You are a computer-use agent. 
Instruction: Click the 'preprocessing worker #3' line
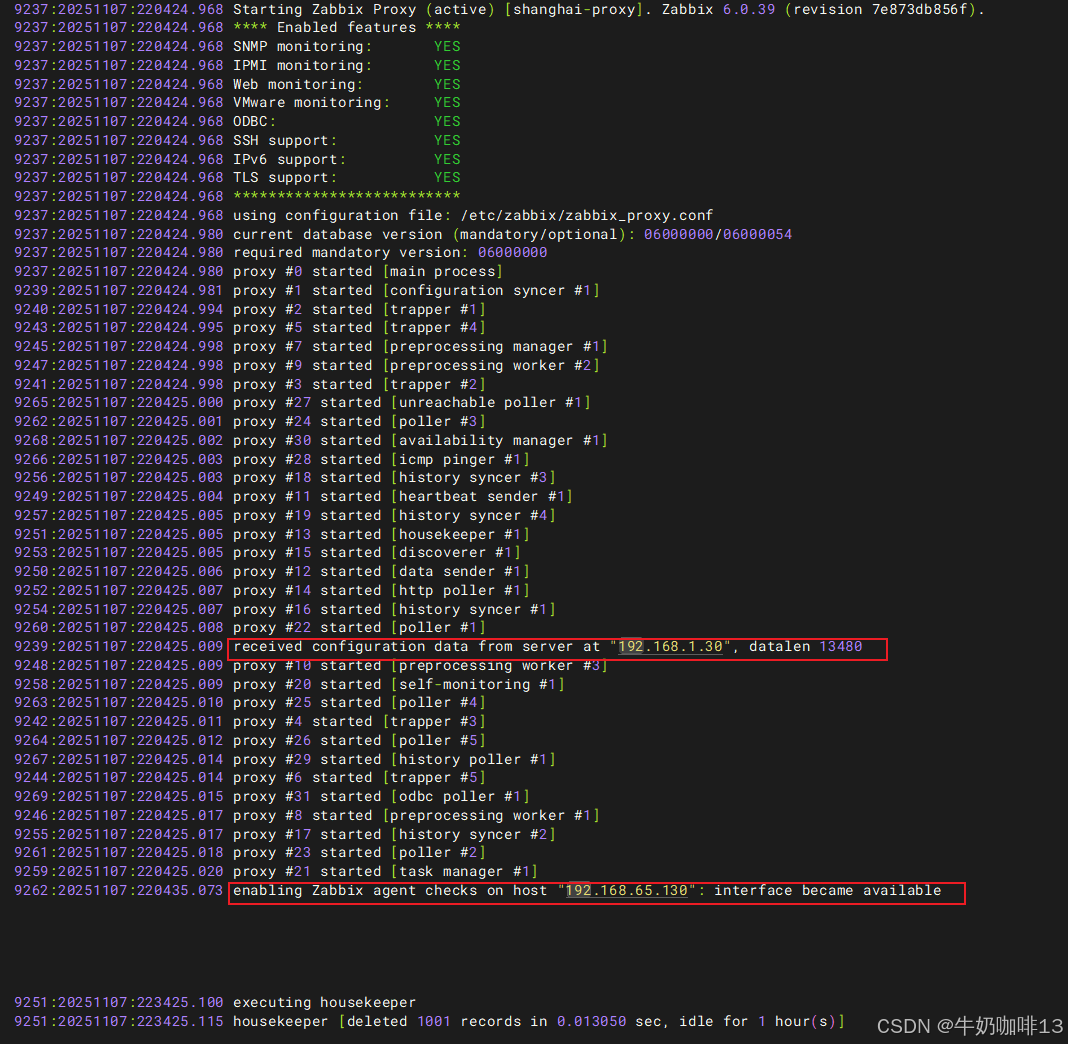(x=311, y=665)
